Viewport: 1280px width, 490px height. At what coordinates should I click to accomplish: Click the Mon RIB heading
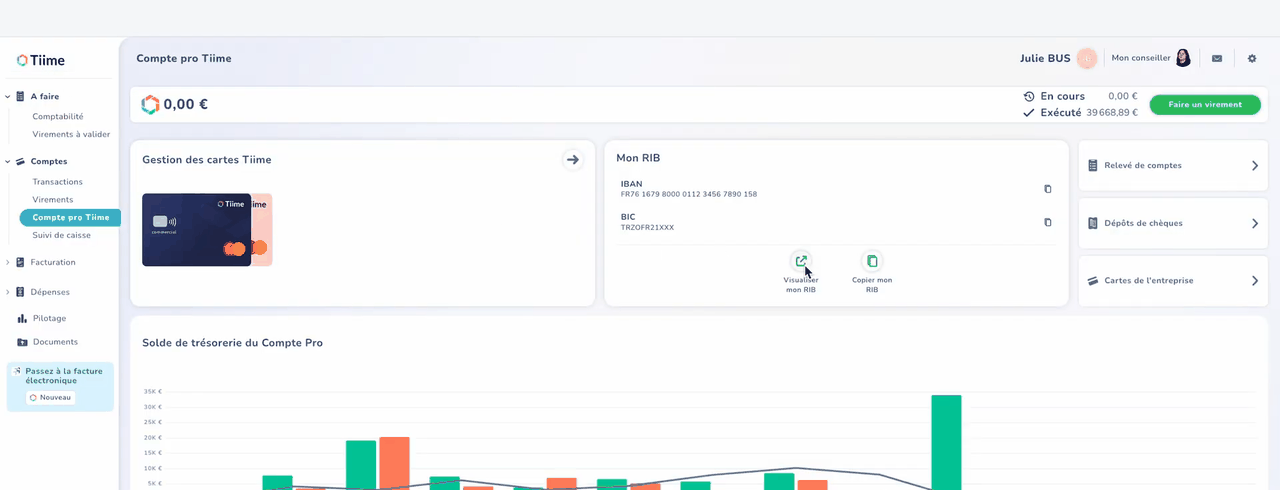point(638,158)
